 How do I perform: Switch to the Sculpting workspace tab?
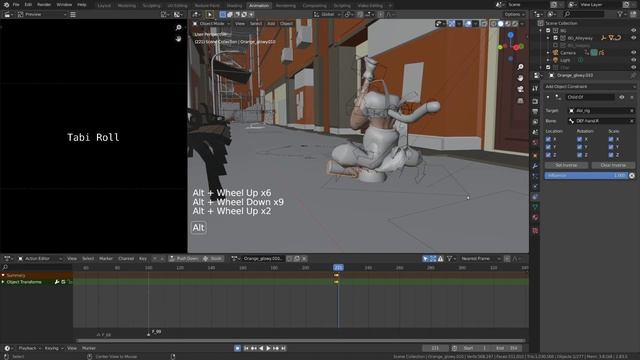coord(151,6)
